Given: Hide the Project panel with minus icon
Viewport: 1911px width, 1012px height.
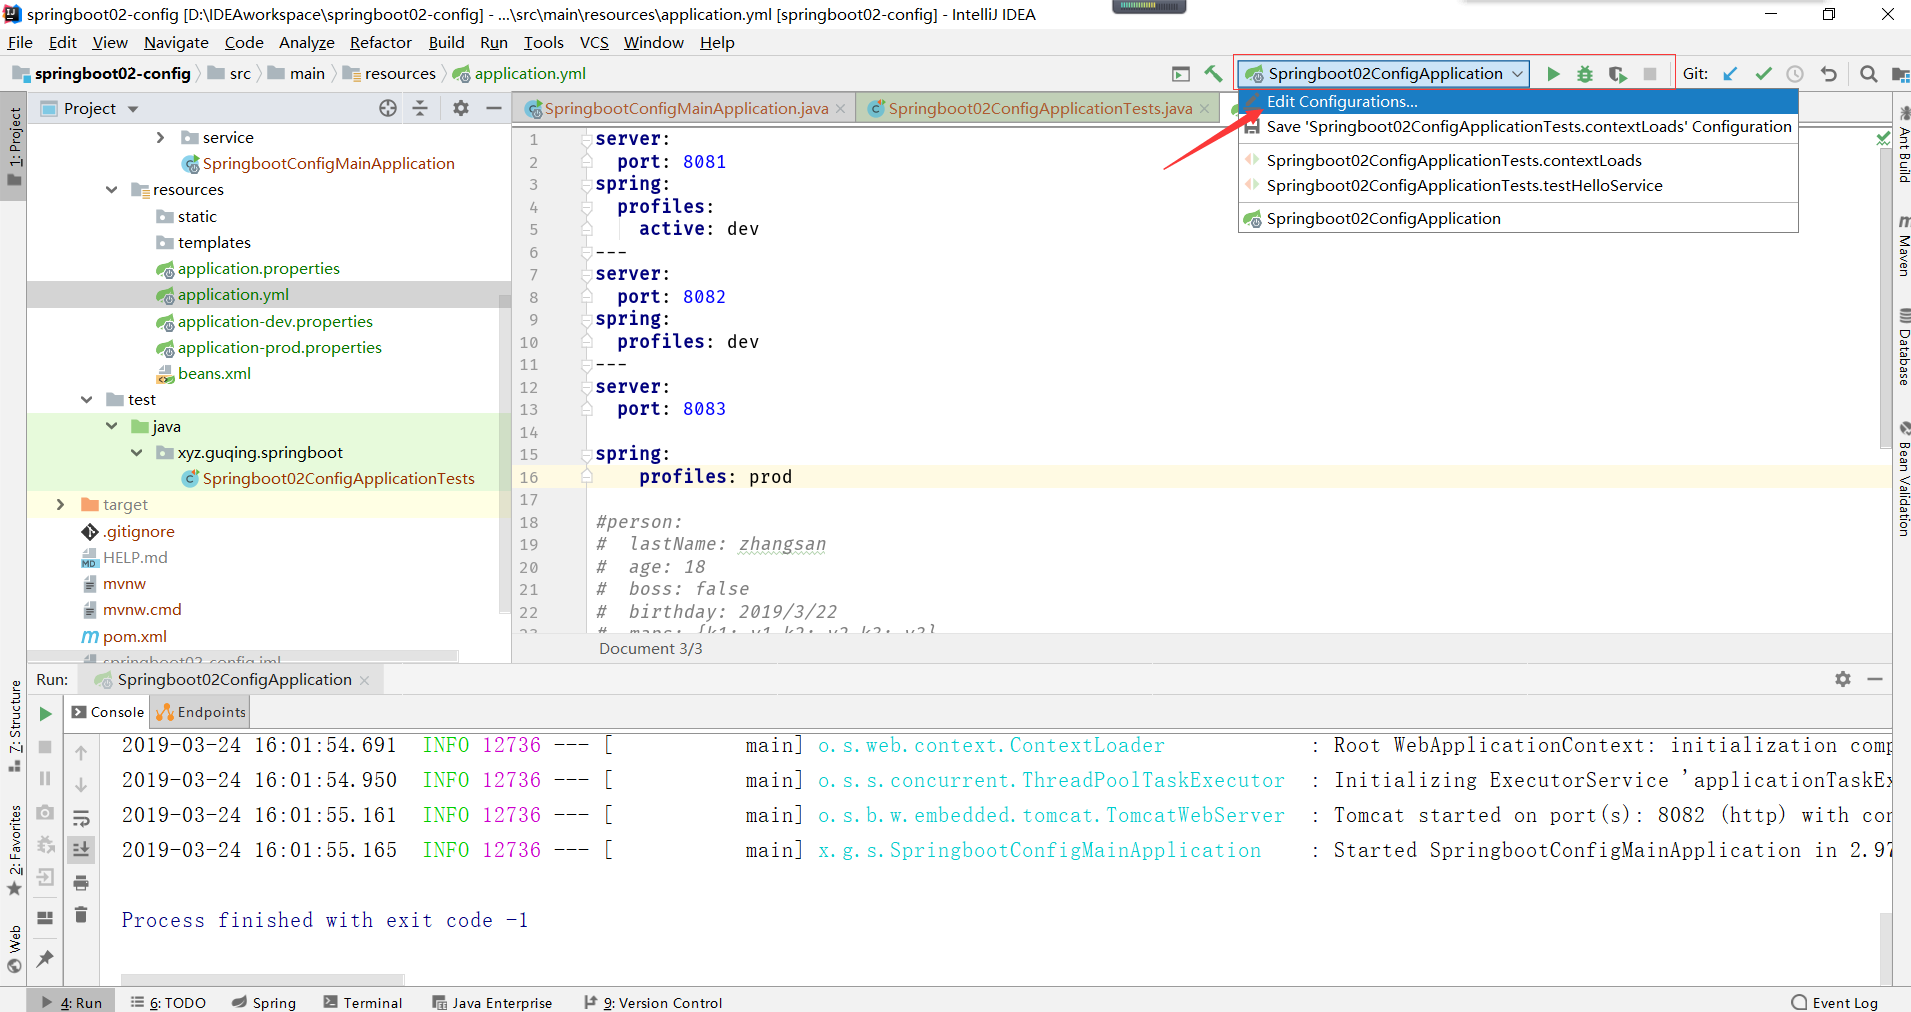Looking at the screenshot, I should (x=494, y=108).
